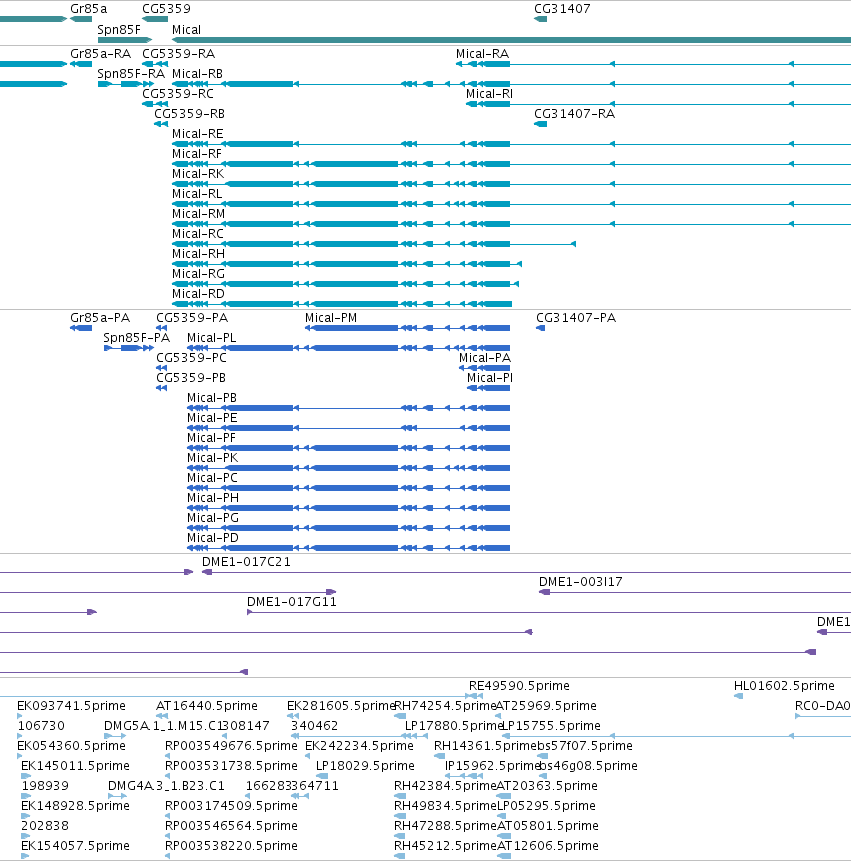This screenshot has height=861, width=851.
Task: Open BAC clone DME1-017C21
Action: [x=246, y=562]
